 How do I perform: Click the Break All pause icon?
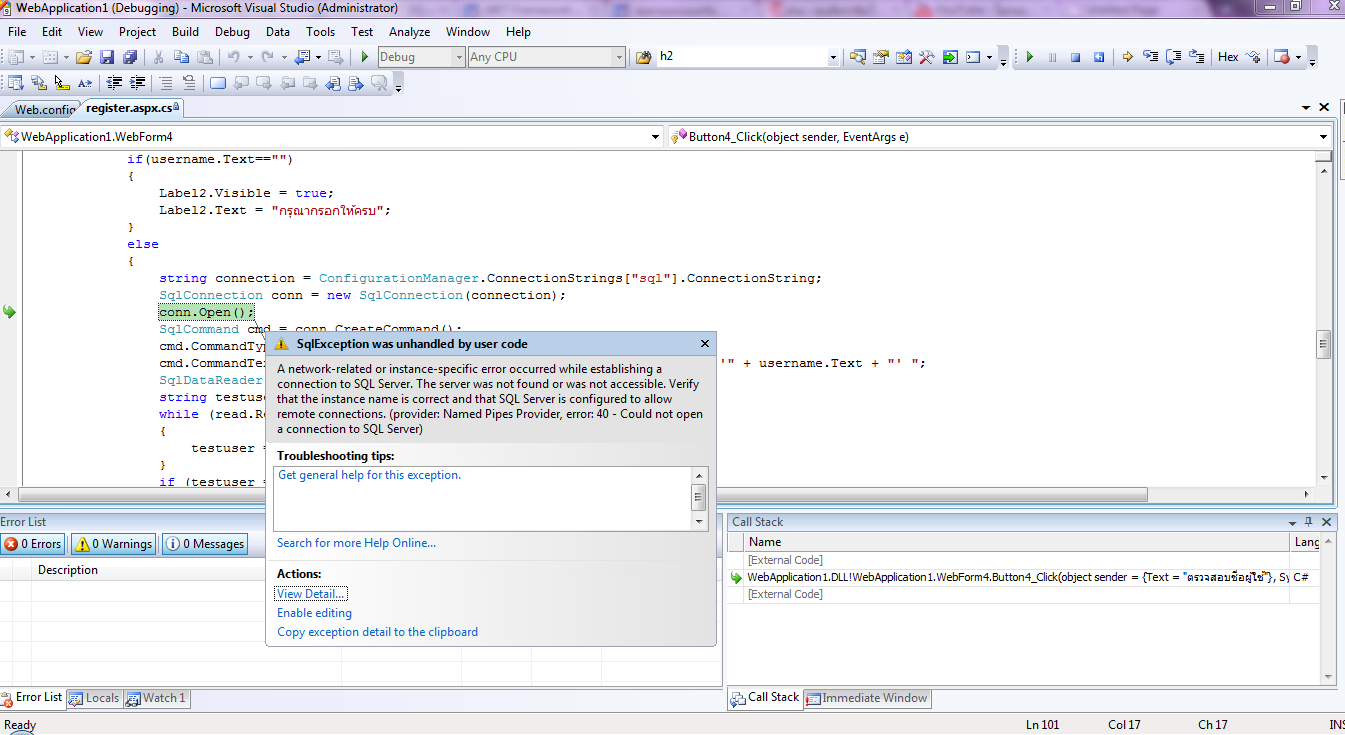coord(1052,57)
